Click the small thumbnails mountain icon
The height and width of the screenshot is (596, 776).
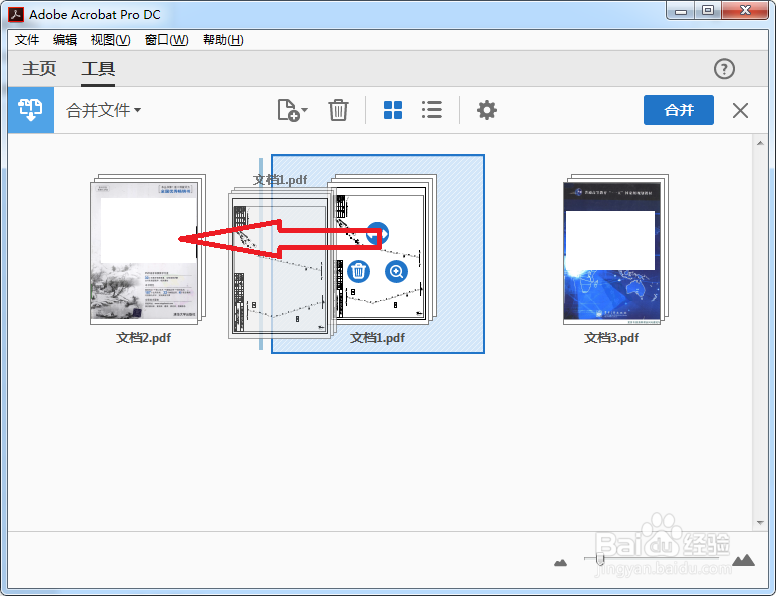pos(560,562)
